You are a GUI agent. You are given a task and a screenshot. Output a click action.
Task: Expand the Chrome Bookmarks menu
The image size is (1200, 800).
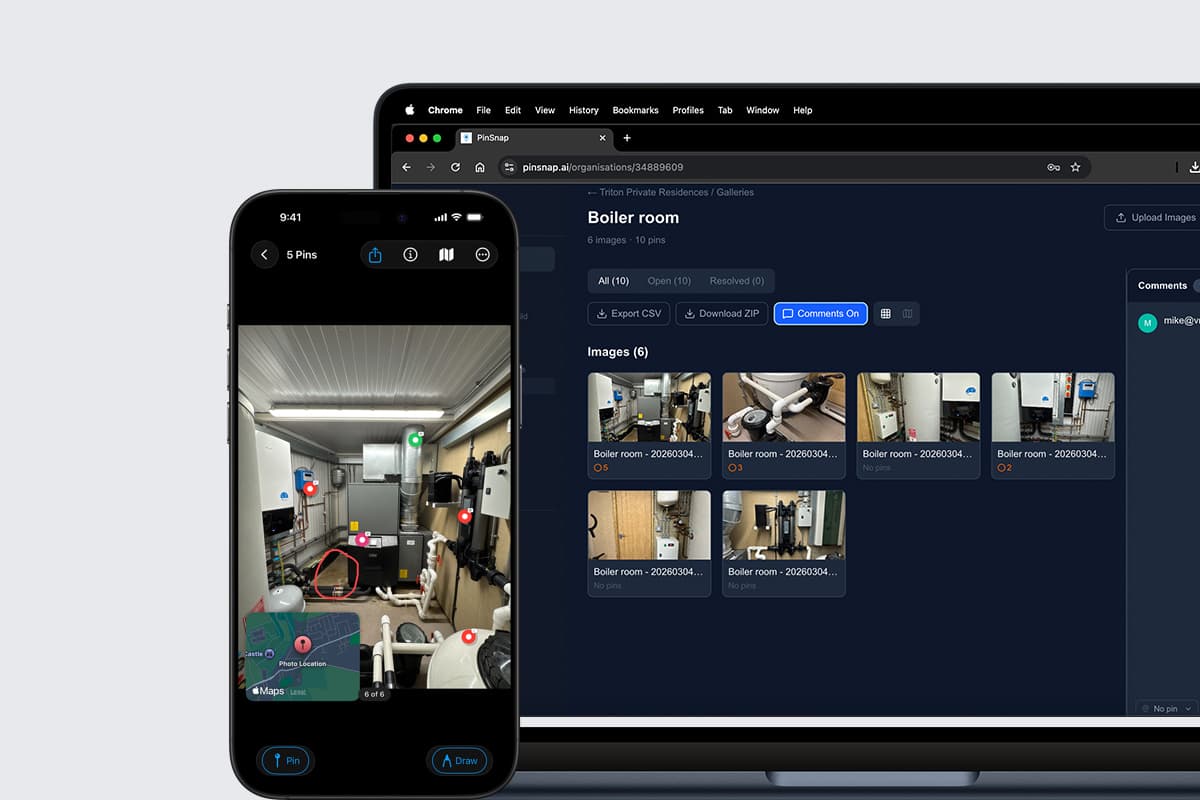[x=635, y=110]
